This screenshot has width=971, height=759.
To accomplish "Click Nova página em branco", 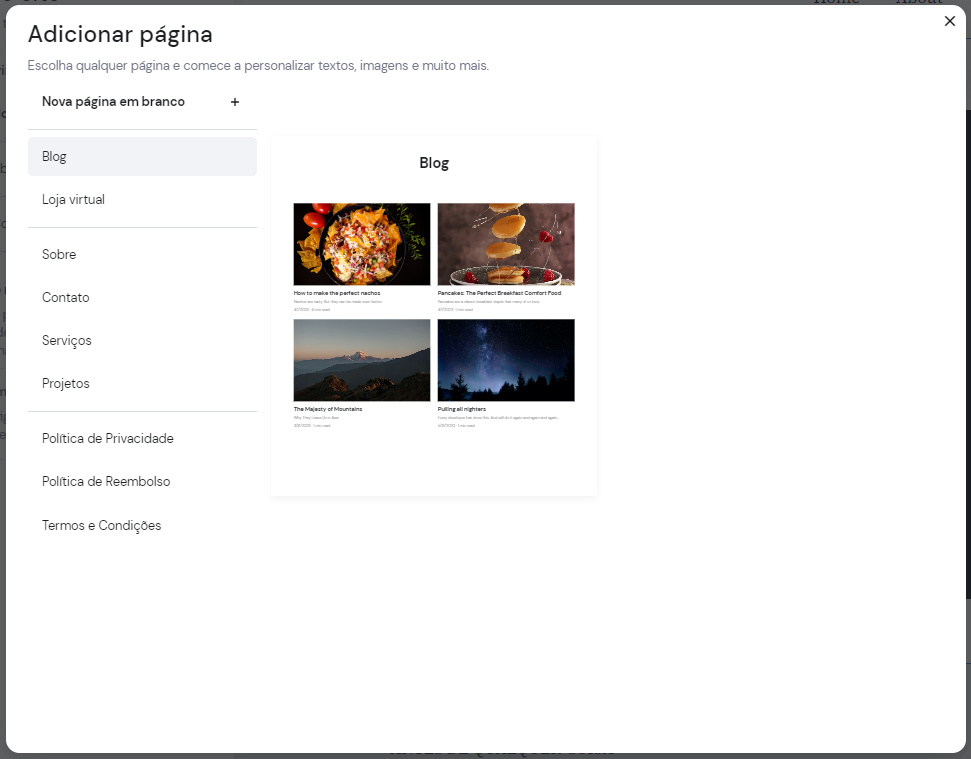I will [113, 101].
